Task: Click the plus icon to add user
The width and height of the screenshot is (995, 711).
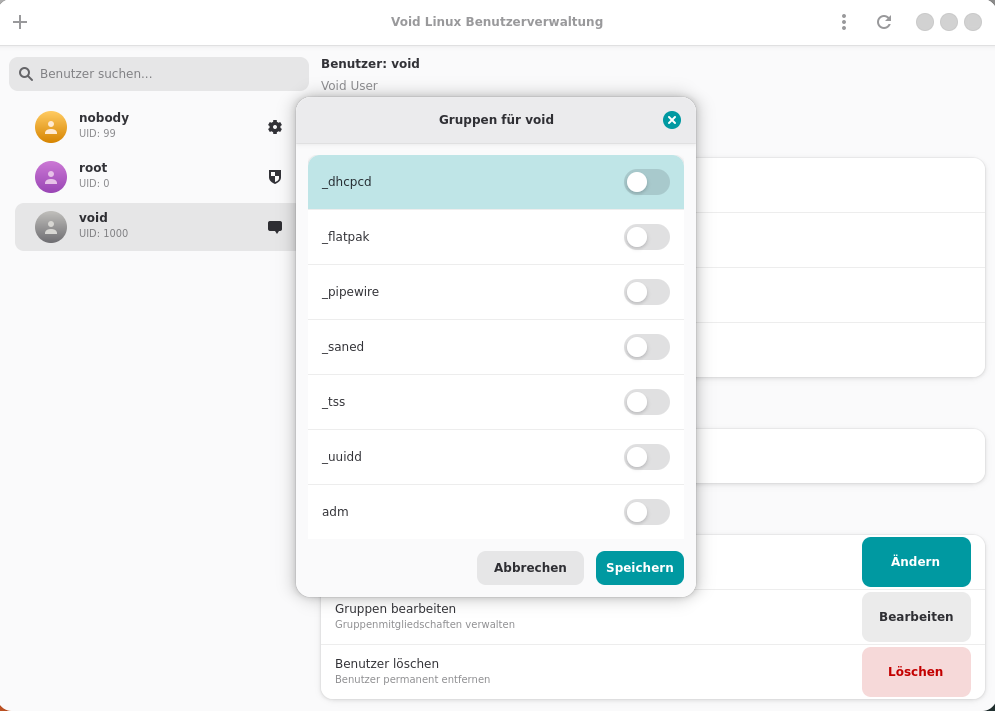Action: [x=20, y=22]
